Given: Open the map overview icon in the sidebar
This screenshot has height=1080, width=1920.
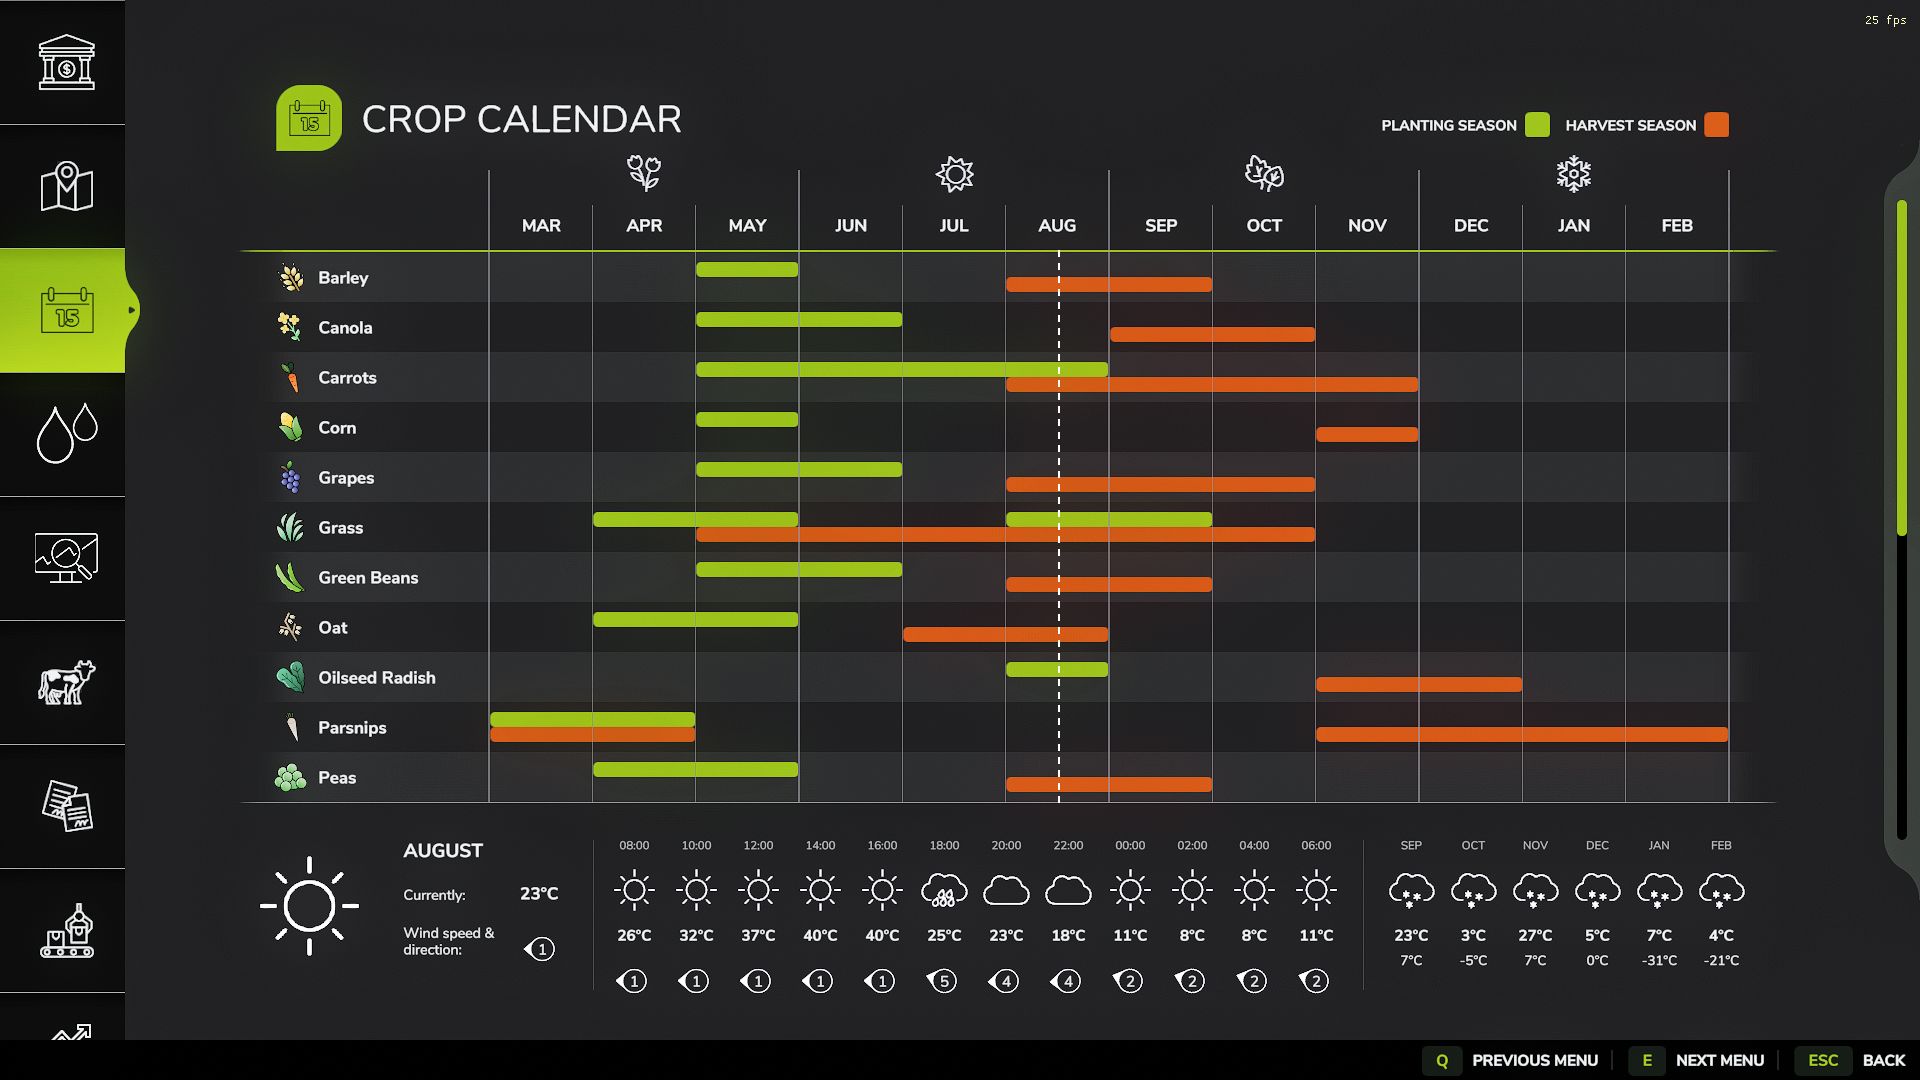Looking at the screenshot, I should click(x=66, y=186).
